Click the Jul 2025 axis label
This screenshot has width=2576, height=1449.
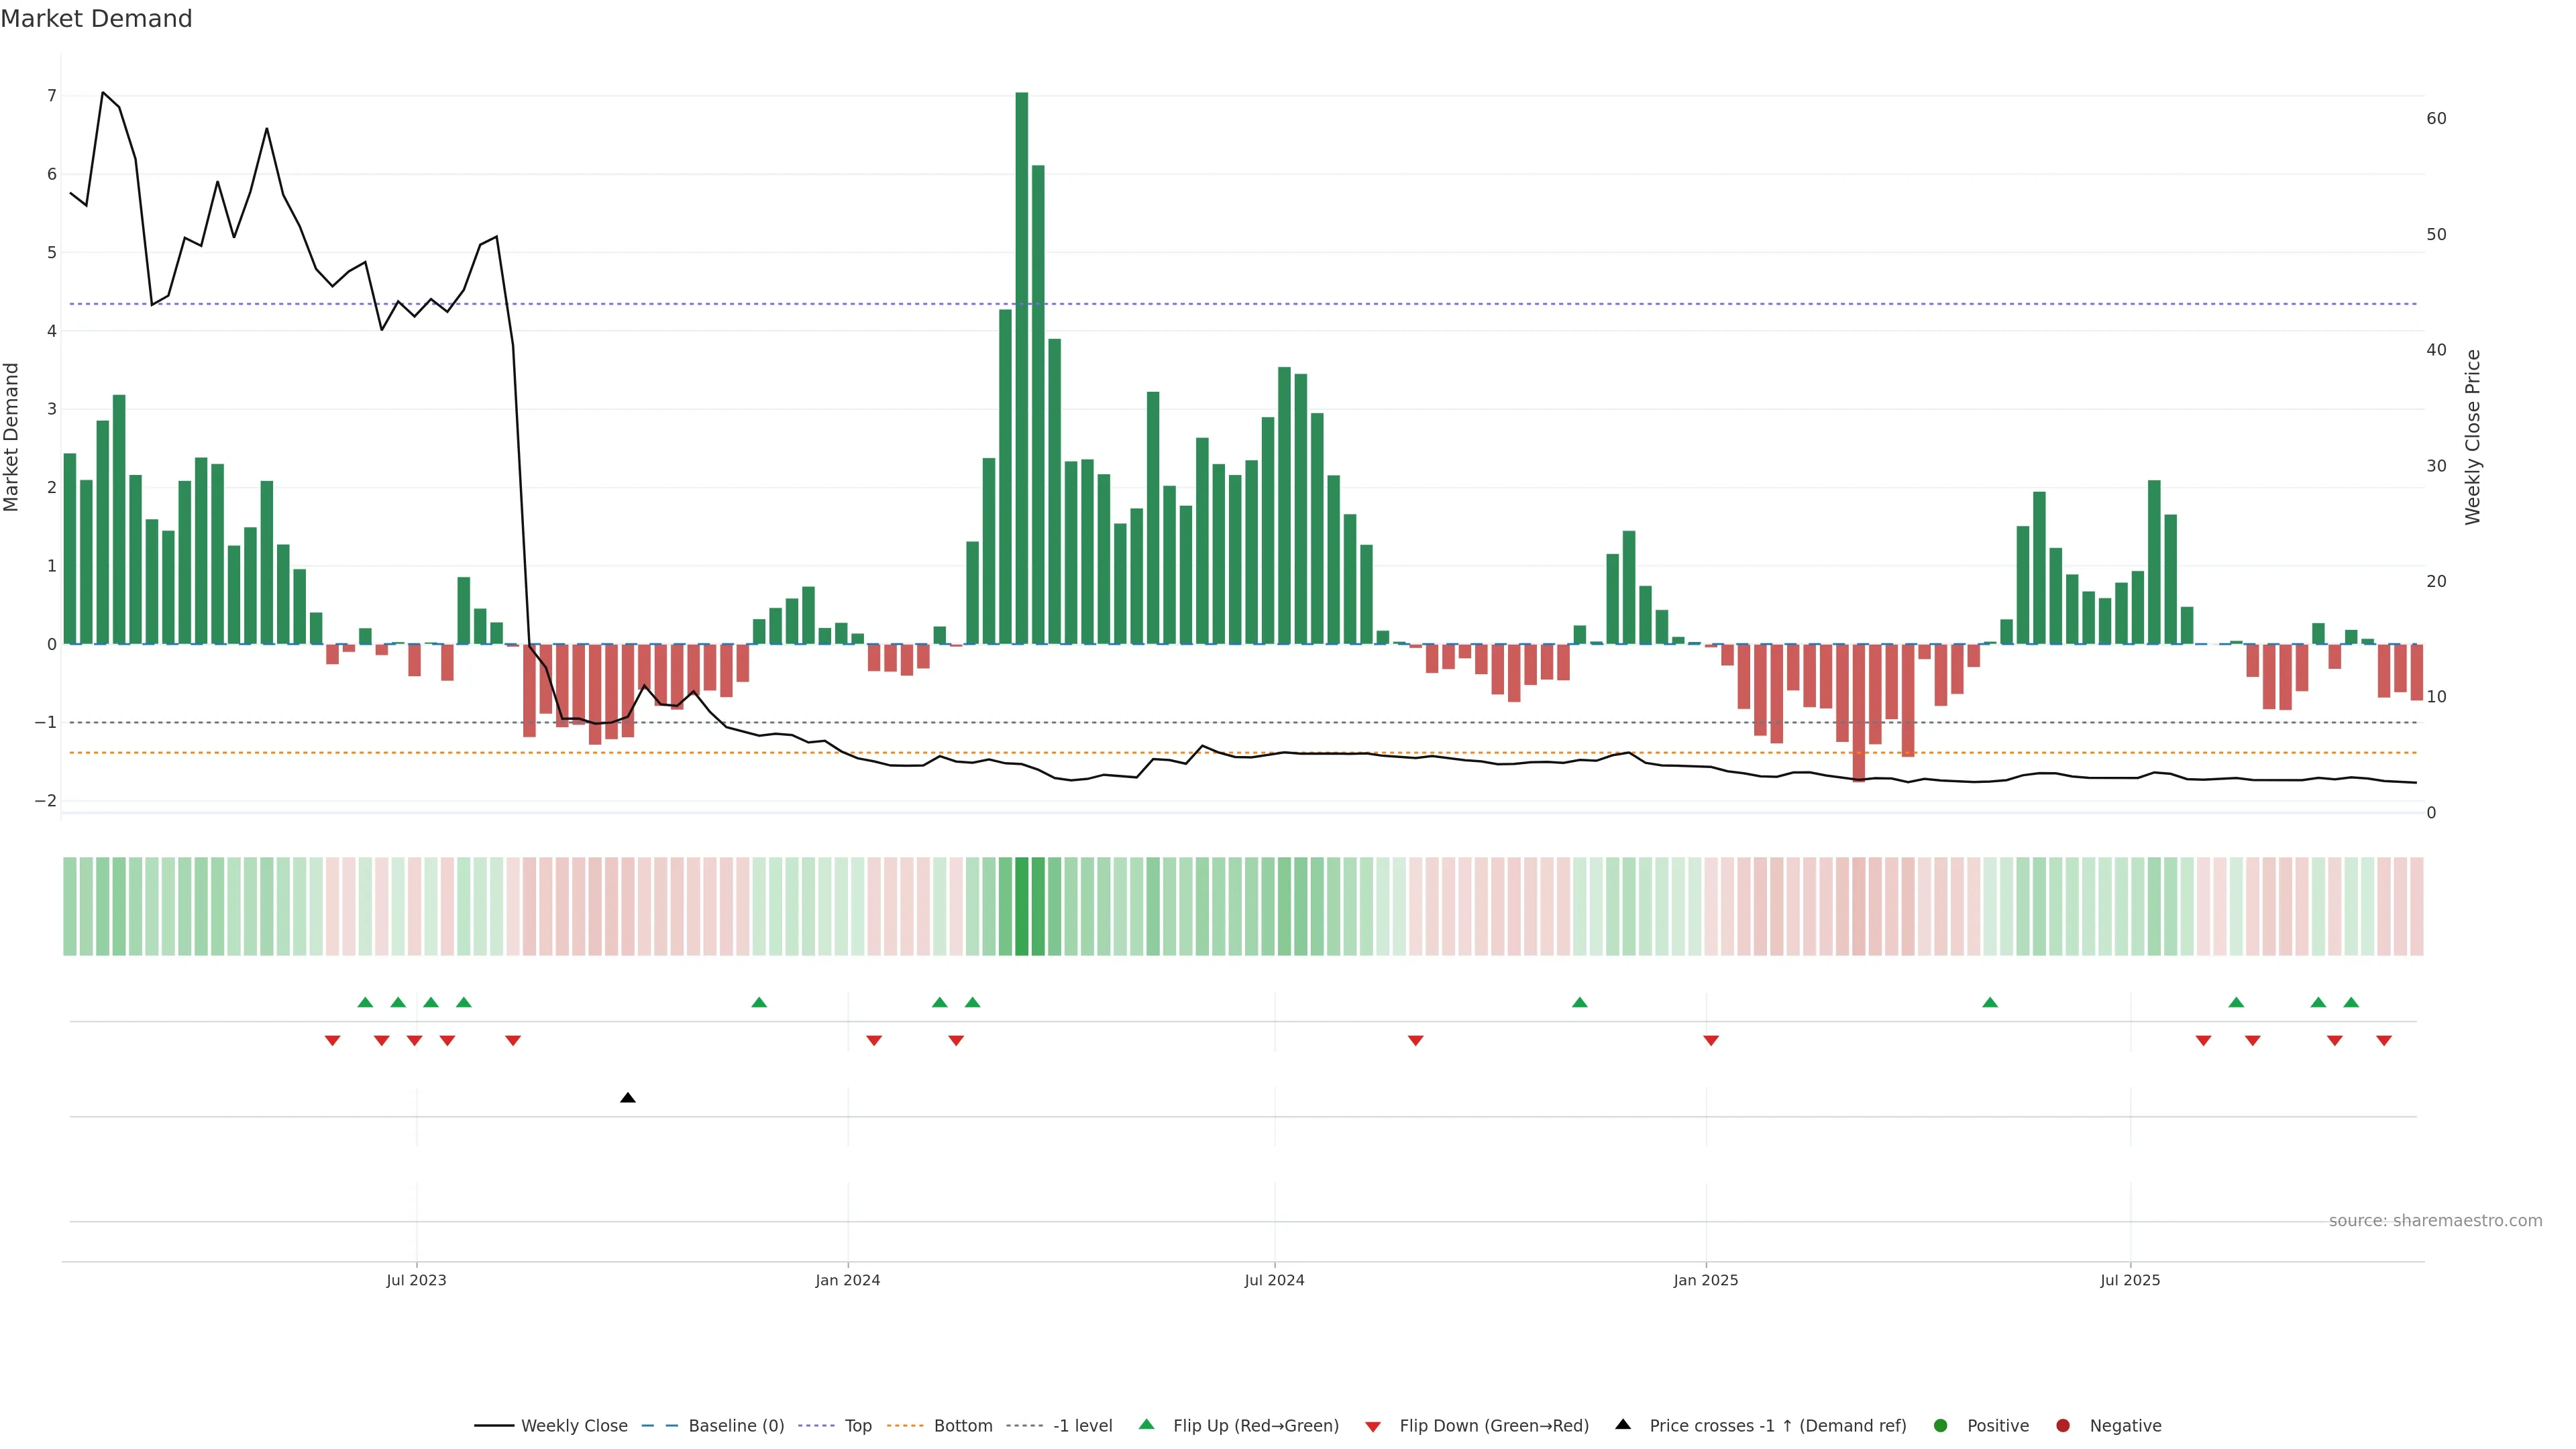tap(2129, 1280)
